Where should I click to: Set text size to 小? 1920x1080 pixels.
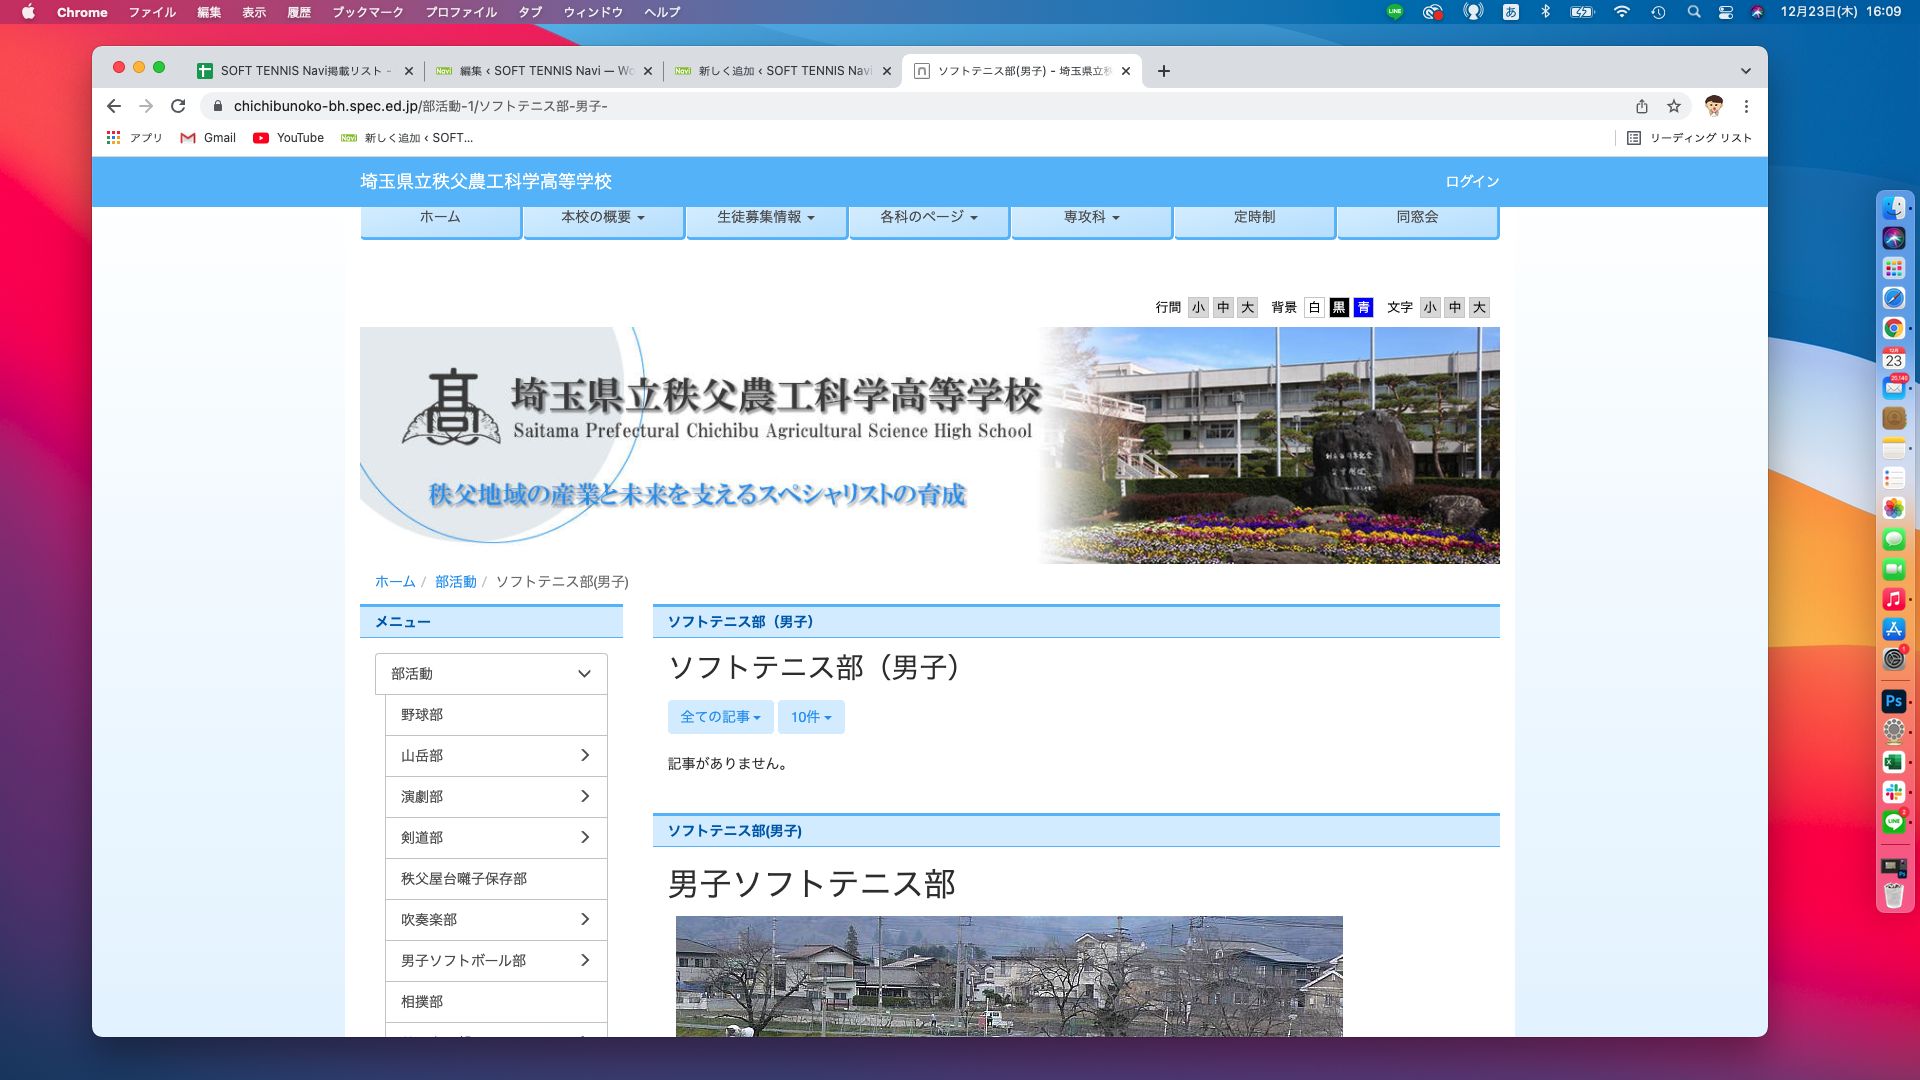pos(1430,307)
